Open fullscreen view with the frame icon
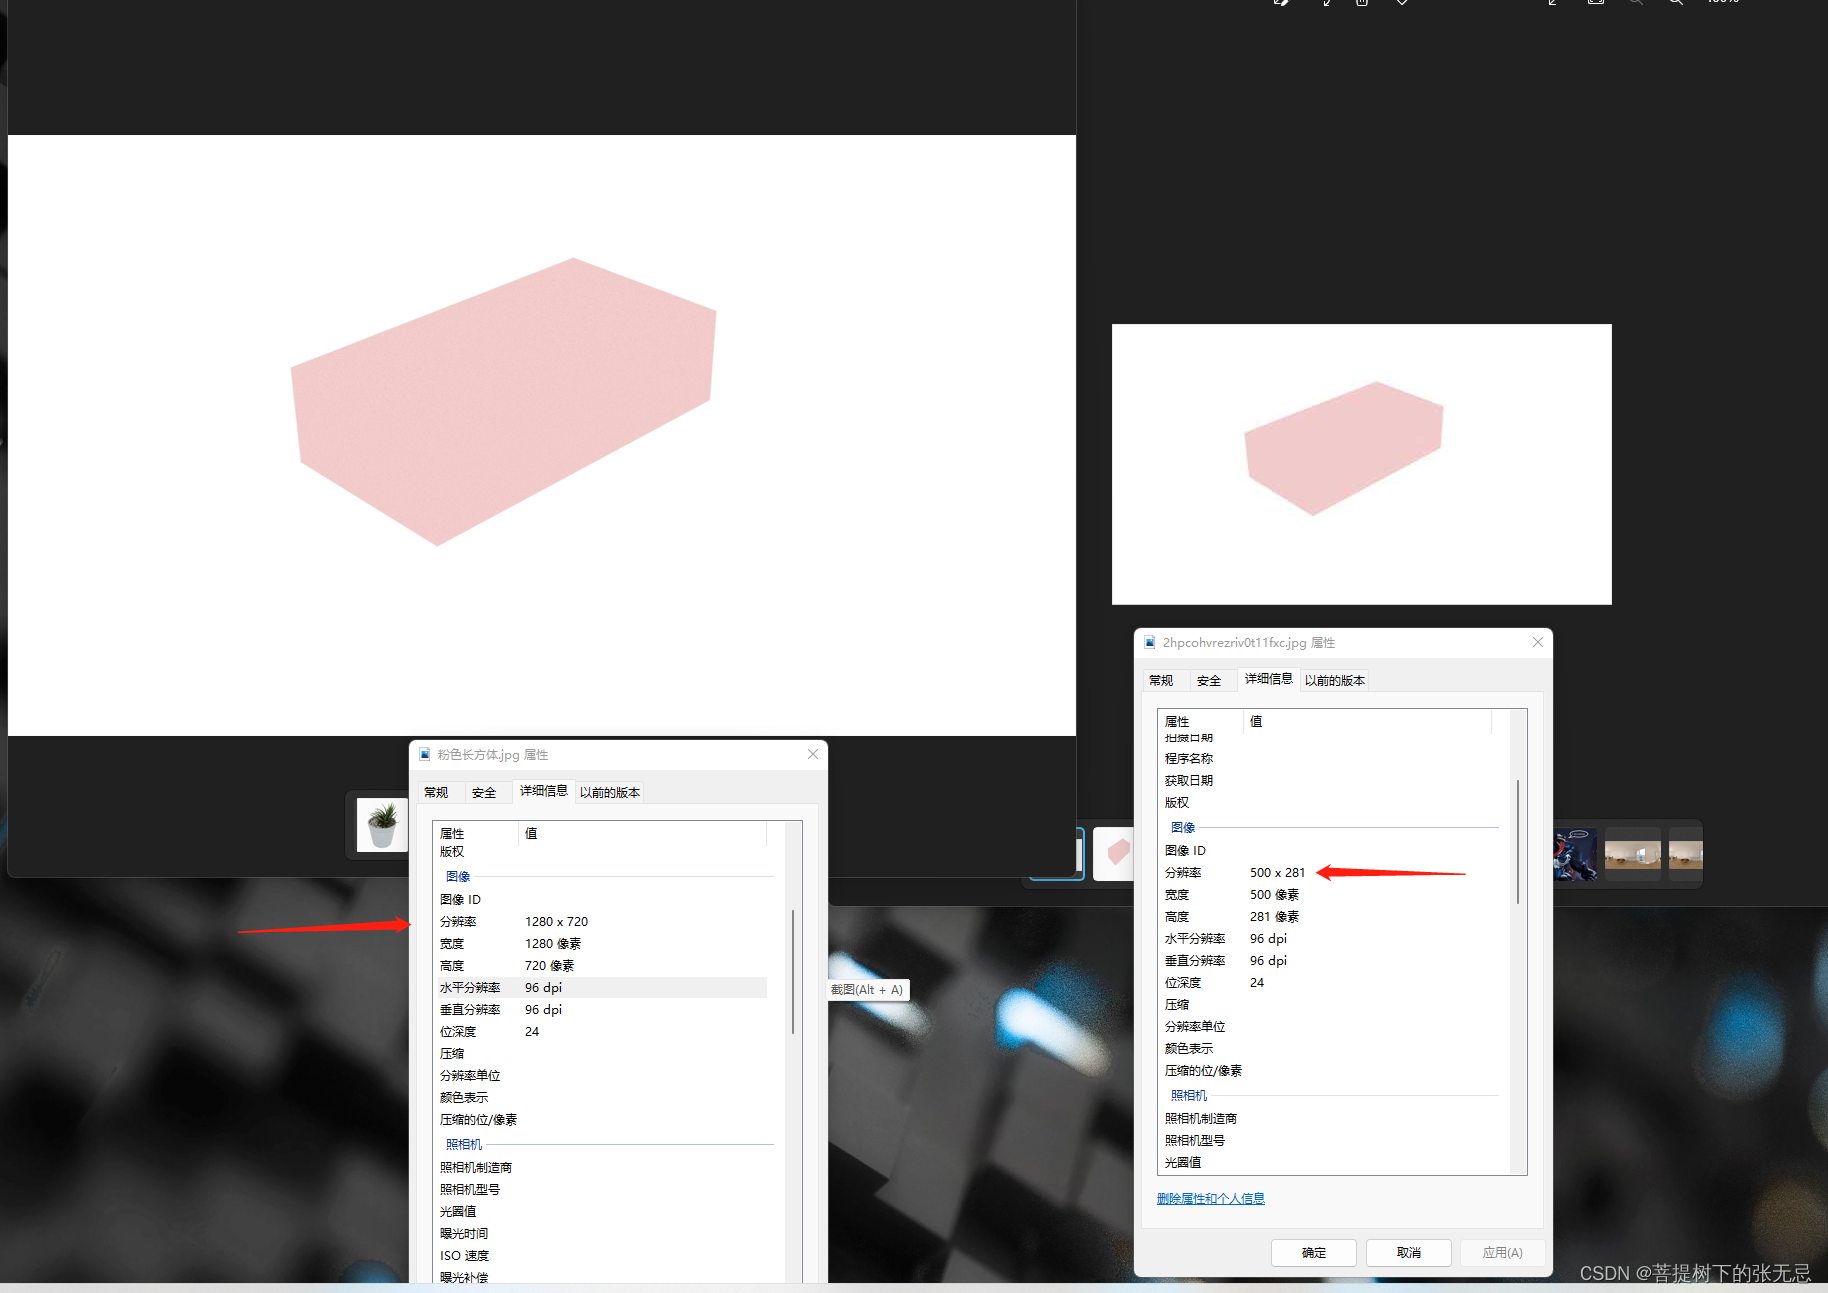The height and width of the screenshot is (1293, 1828). [1596, 4]
